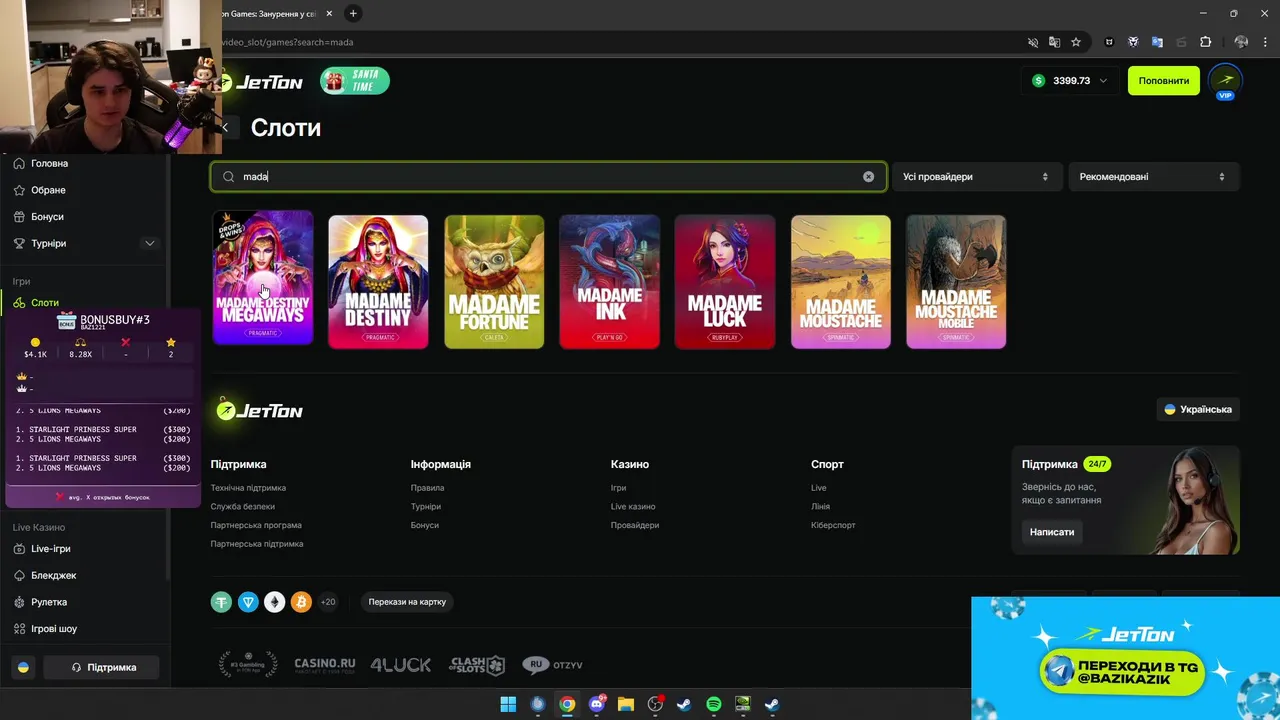Open Правила under Інформація
The width and height of the screenshot is (1280, 720).
tap(427, 488)
